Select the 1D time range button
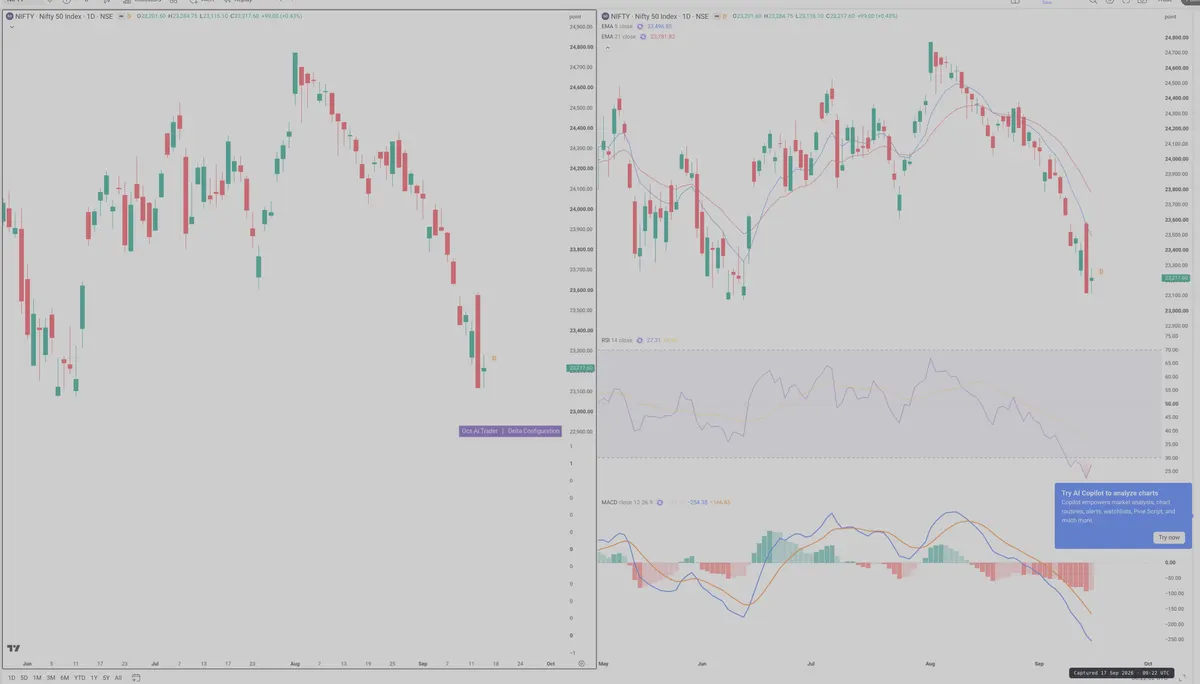1200x684 pixels. [11, 678]
